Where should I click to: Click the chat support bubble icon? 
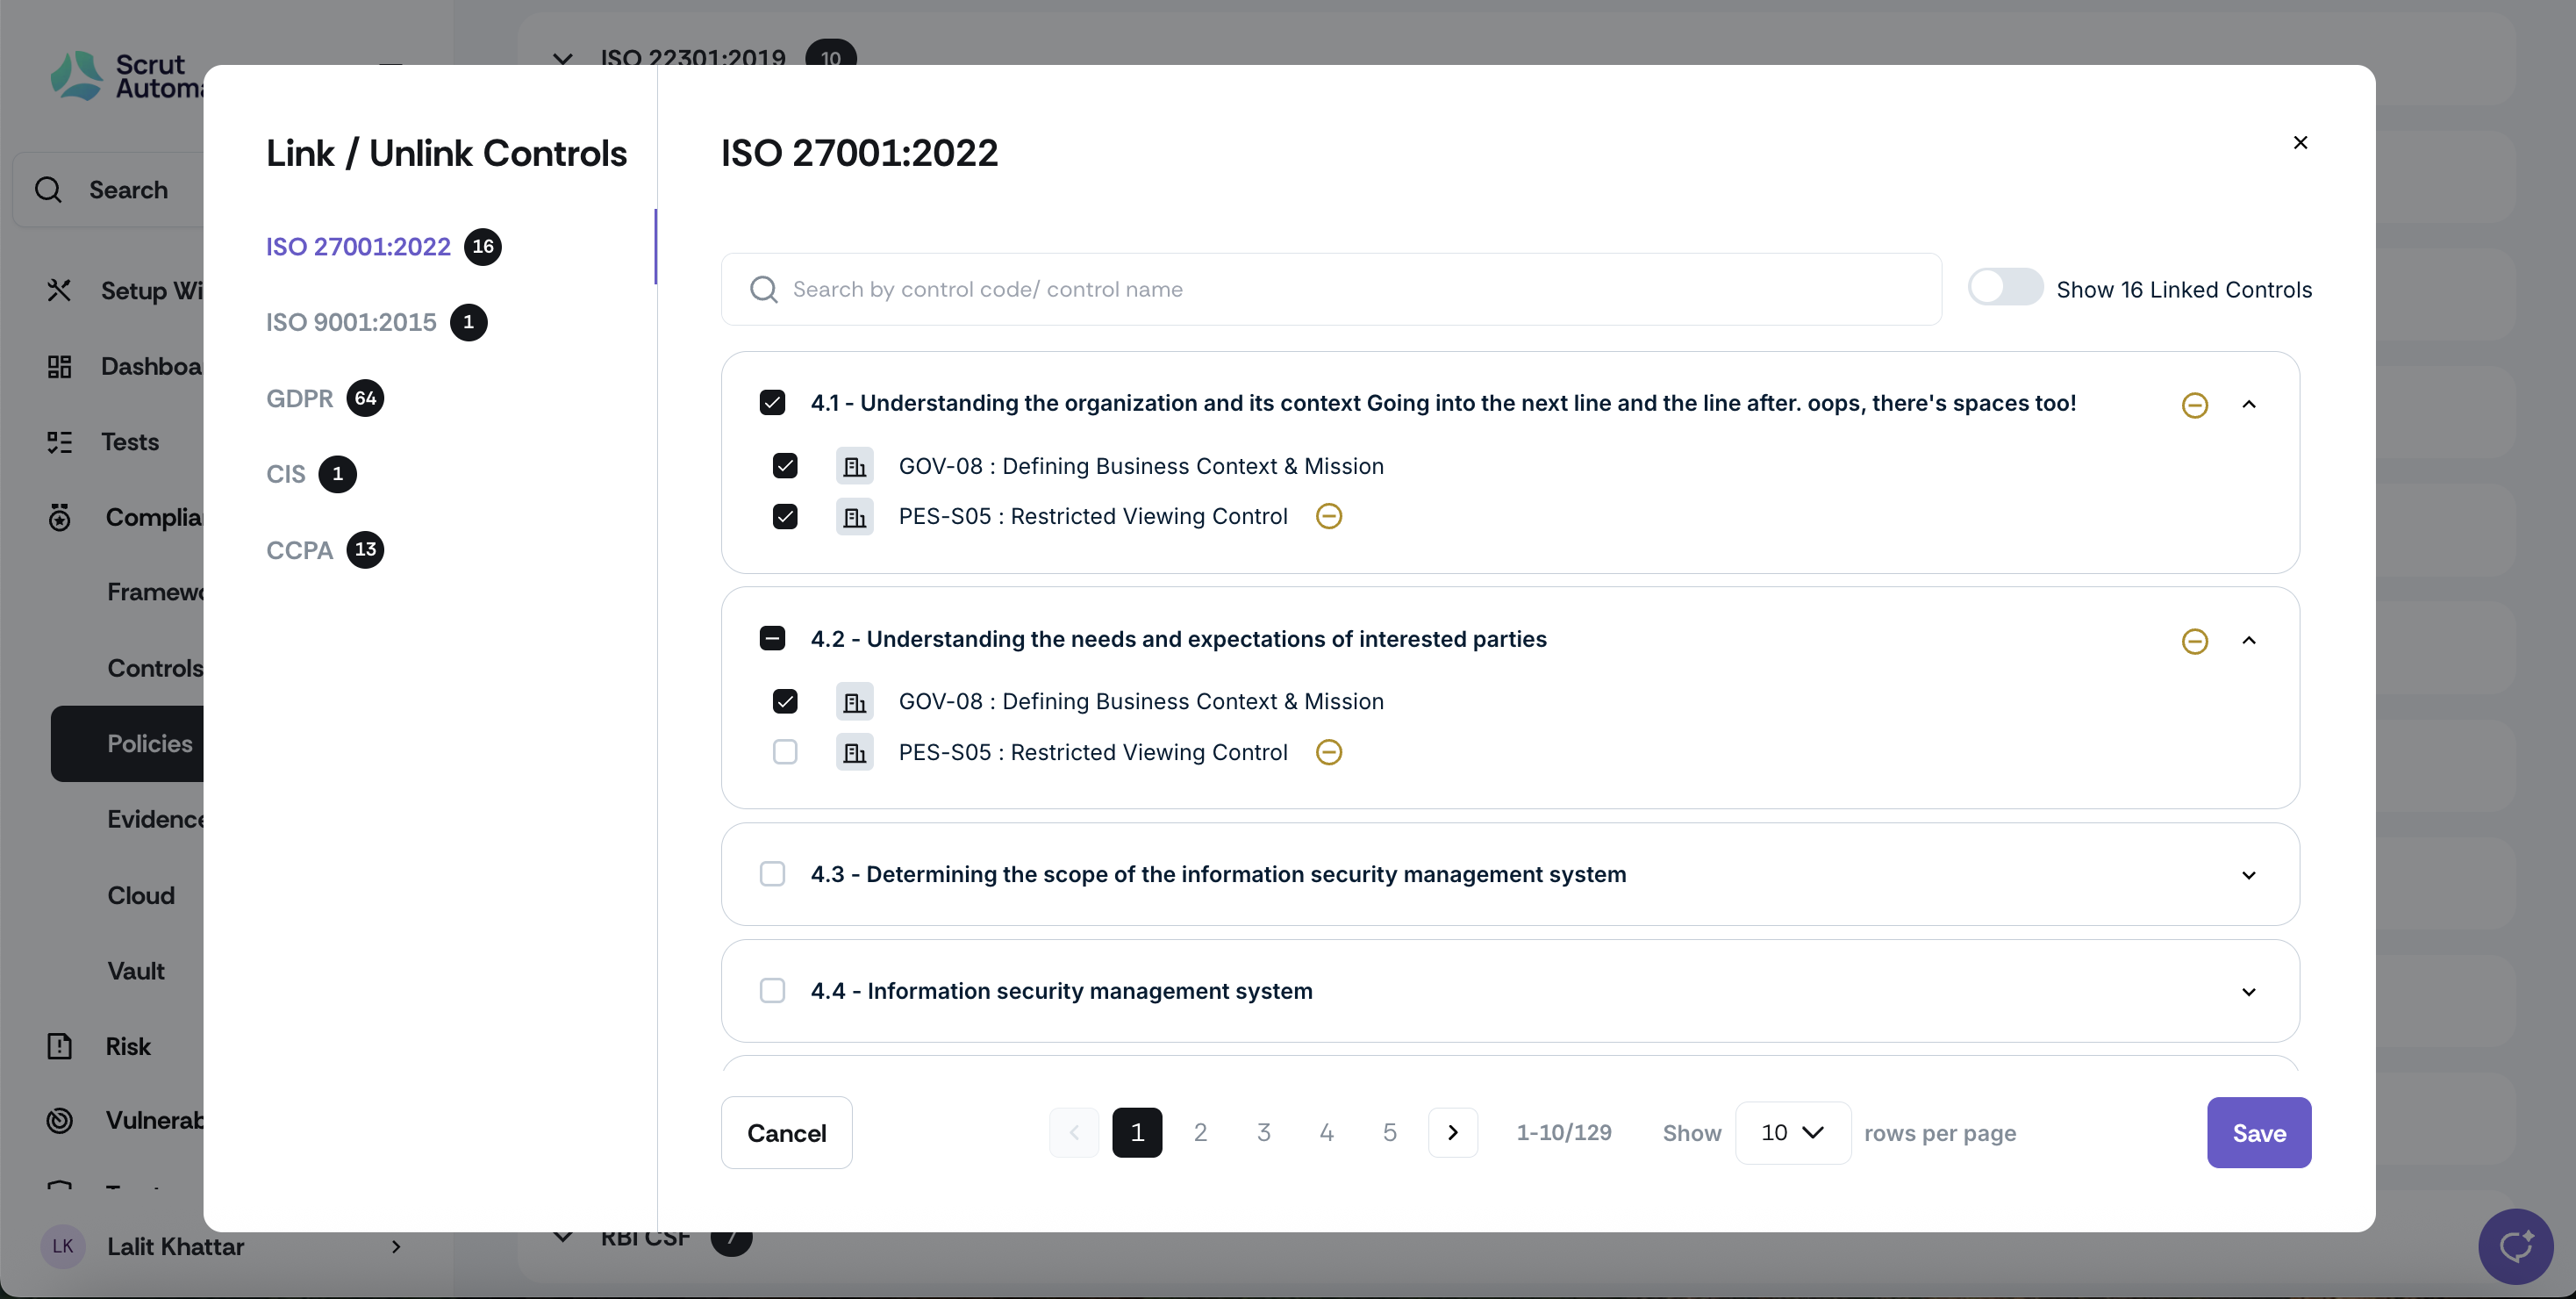[x=2514, y=1245]
